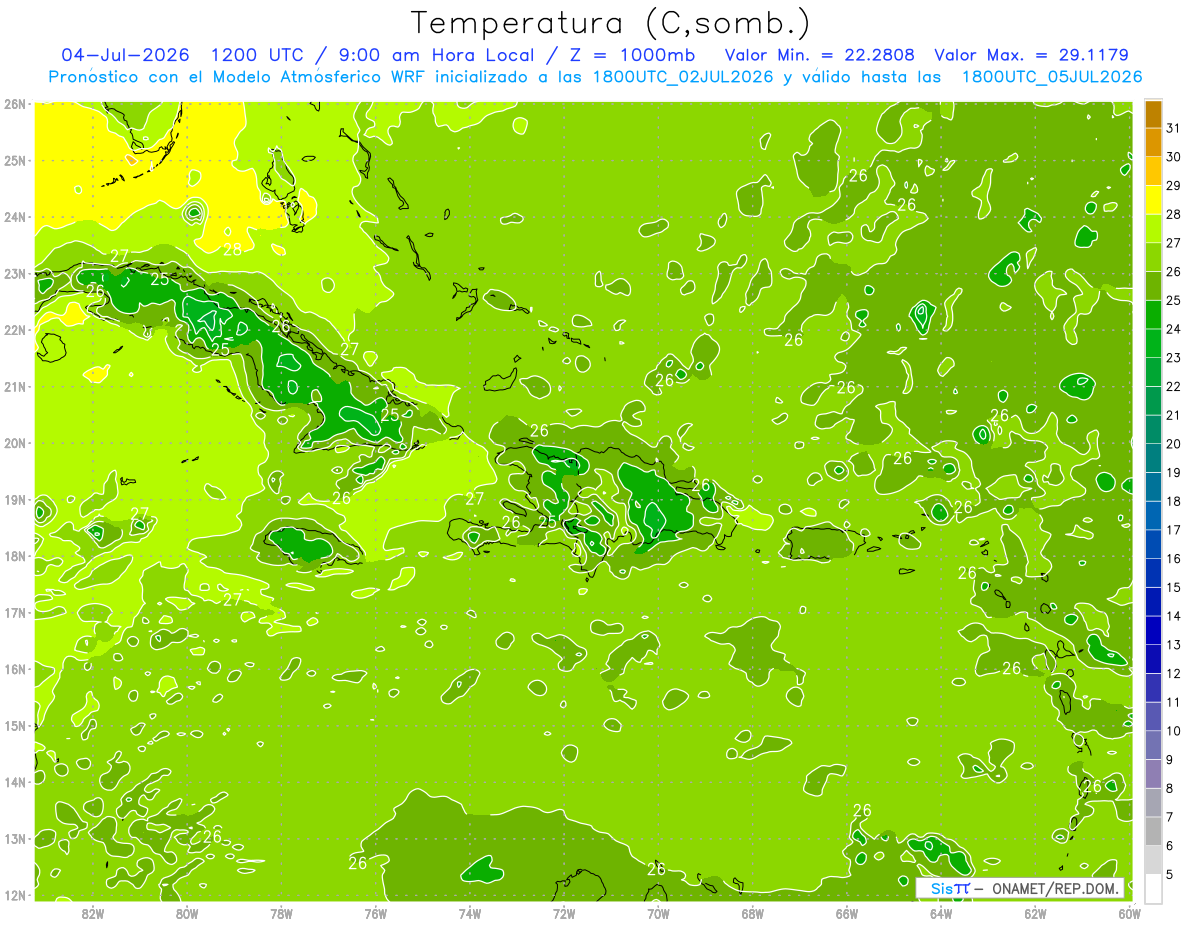Click the title 'Temperatura (C,somb.)'

tap(611, 24)
